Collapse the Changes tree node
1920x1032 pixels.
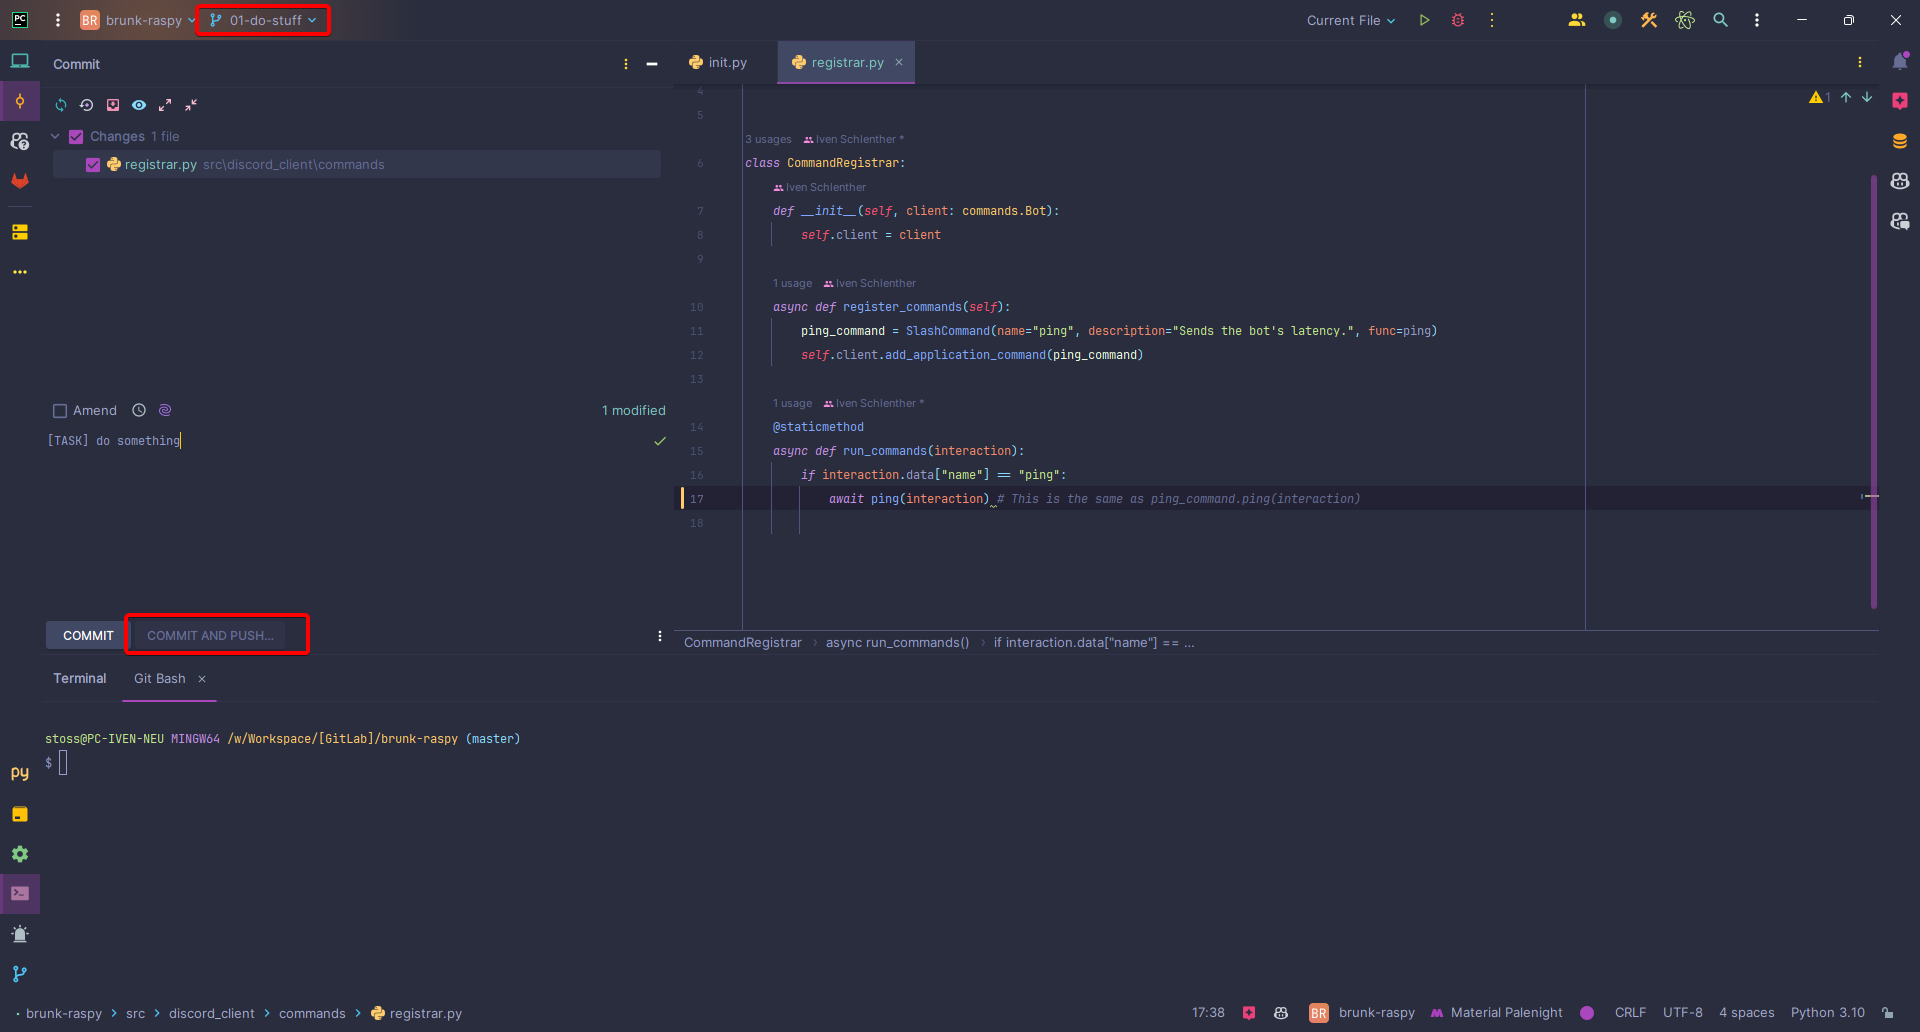click(x=56, y=137)
